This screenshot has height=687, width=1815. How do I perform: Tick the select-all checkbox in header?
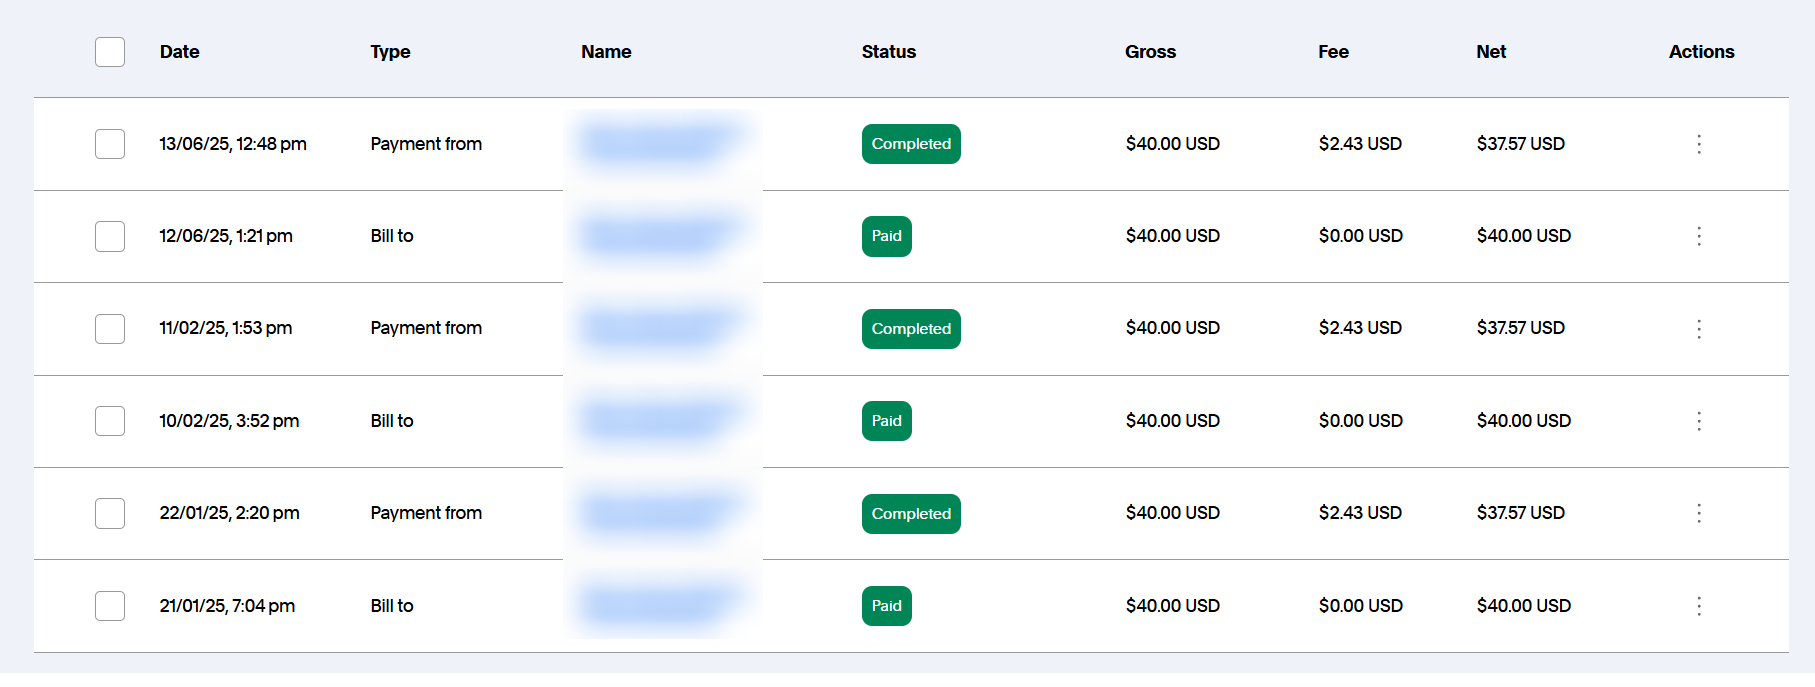[110, 52]
